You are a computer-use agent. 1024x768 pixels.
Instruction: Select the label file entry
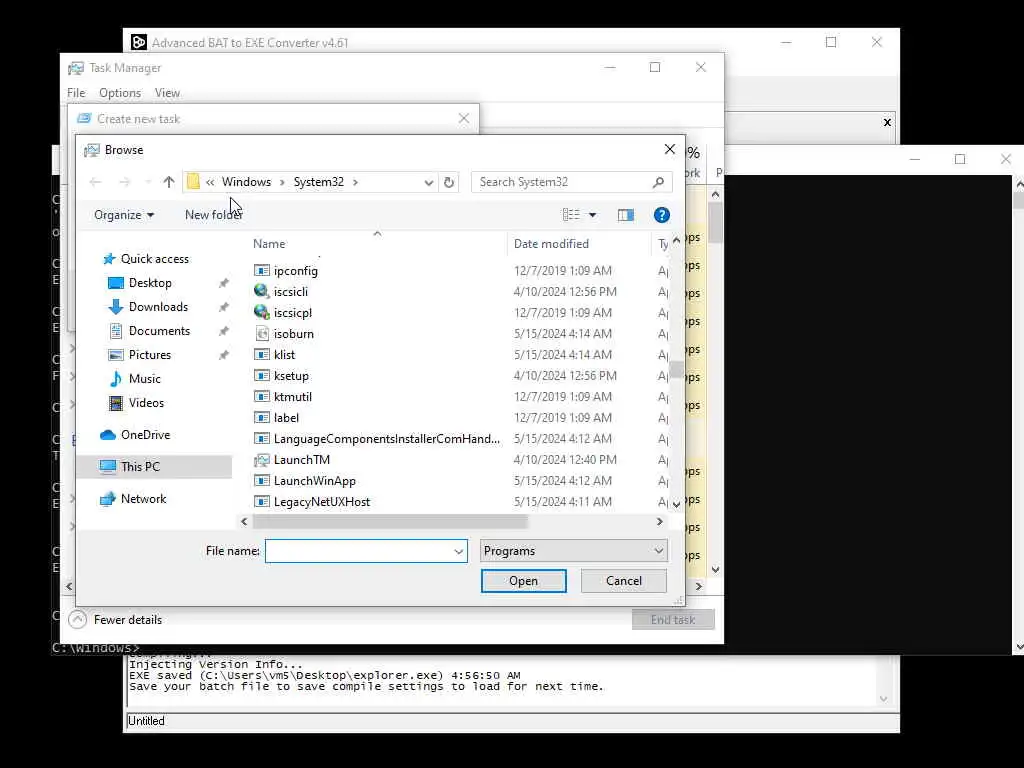coord(286,418)
